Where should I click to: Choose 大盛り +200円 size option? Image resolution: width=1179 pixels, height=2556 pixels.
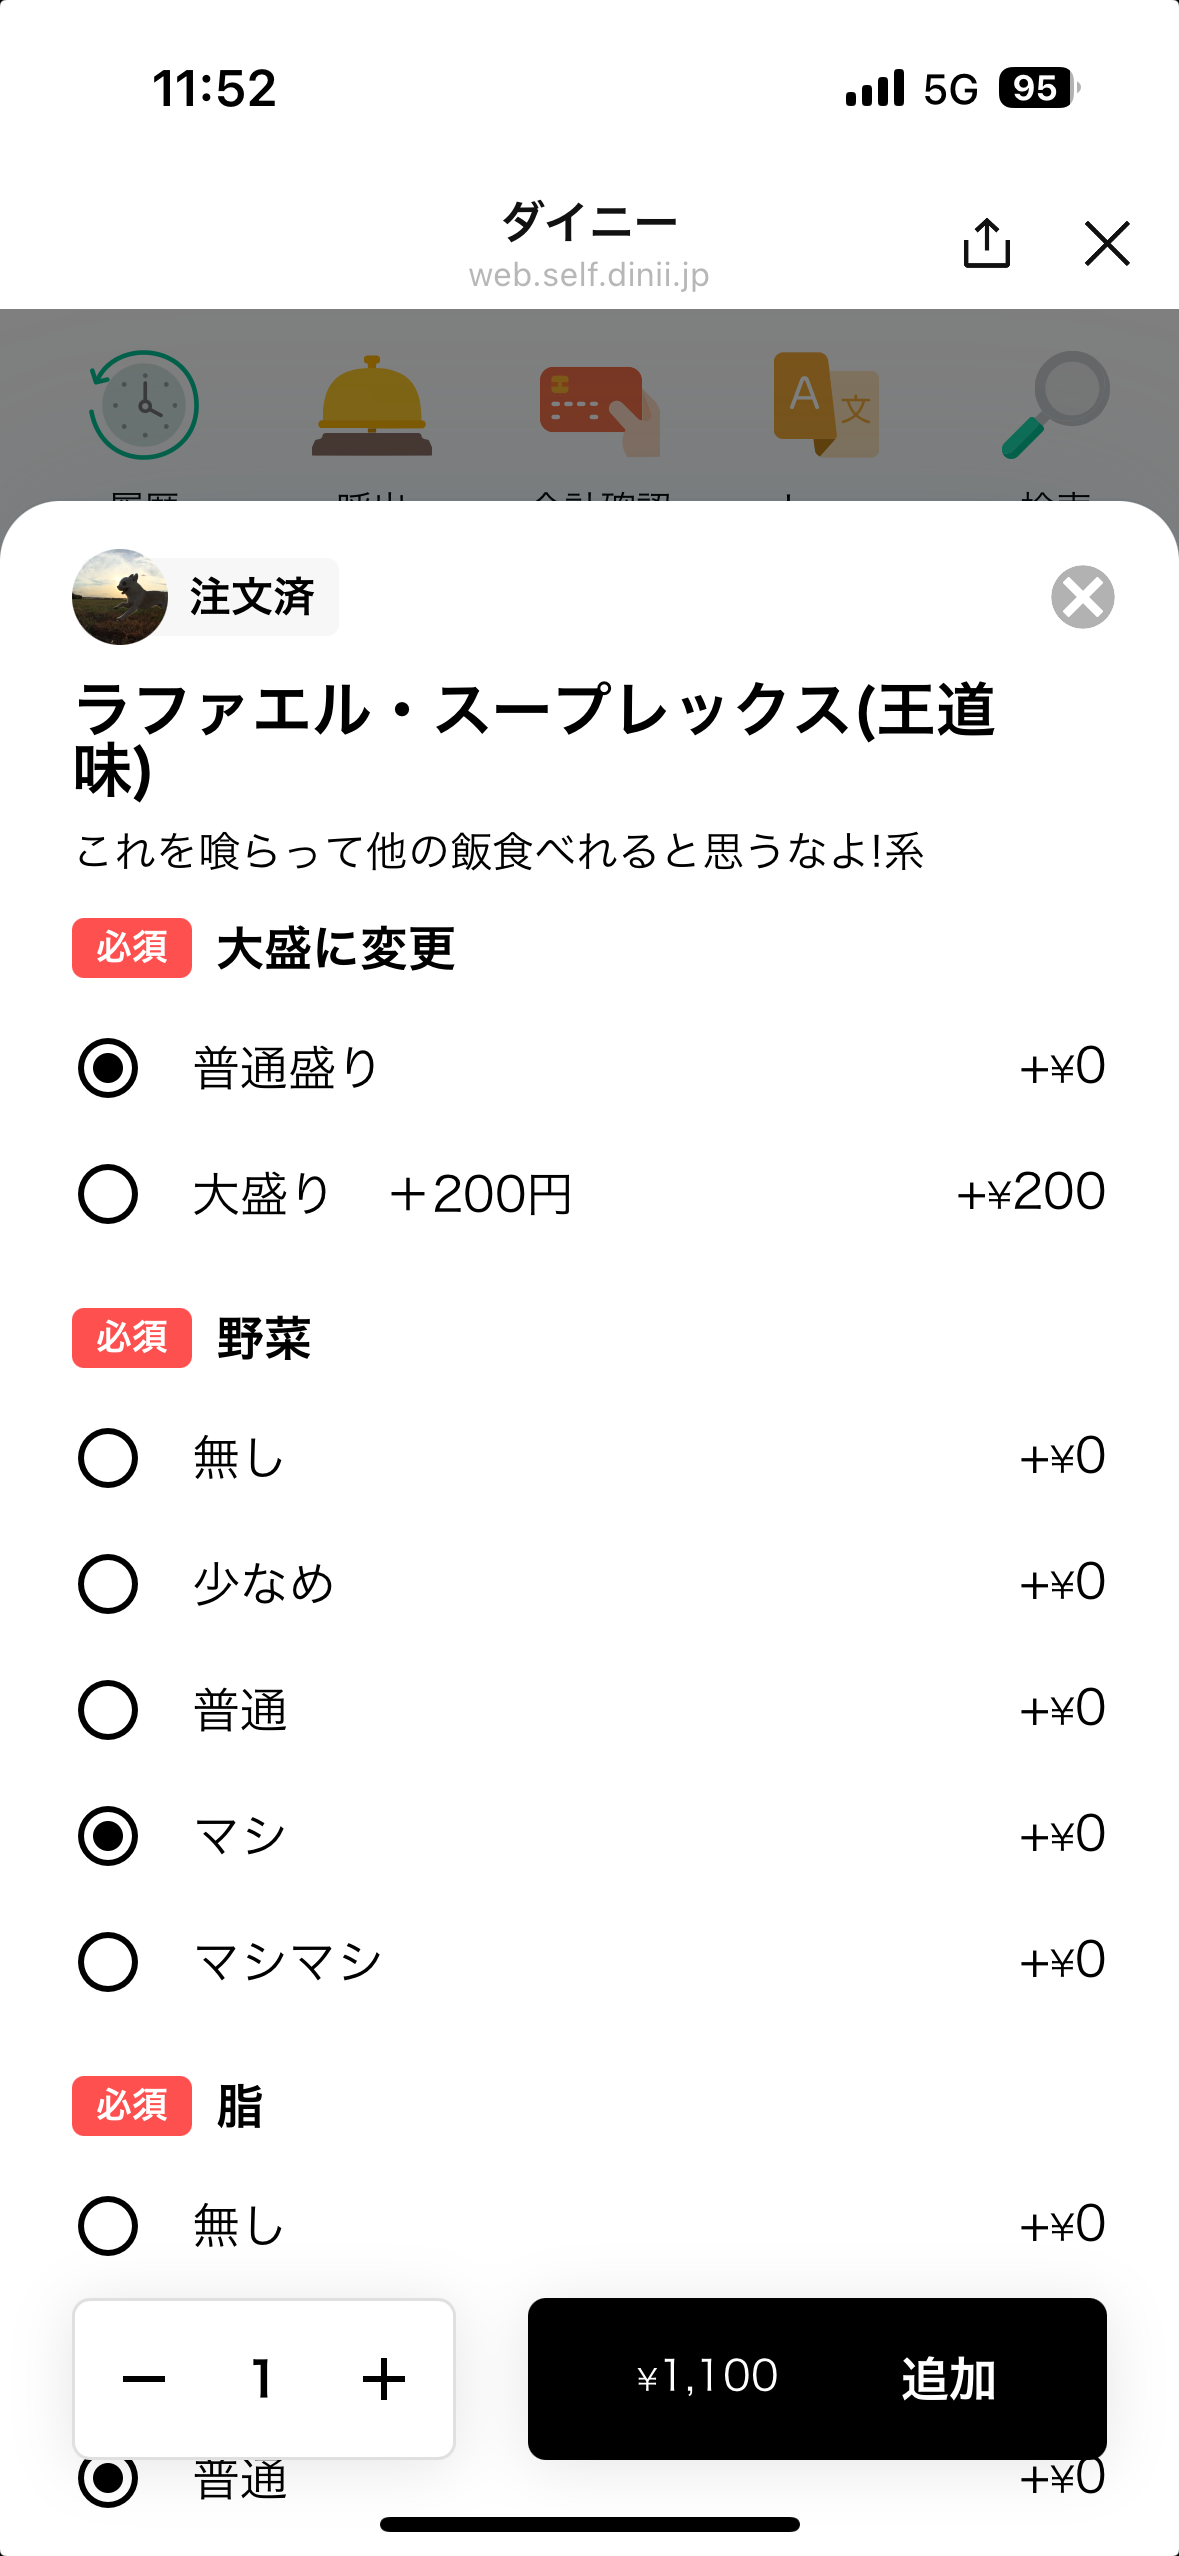pyautogui.click(x=108, y=1194)
